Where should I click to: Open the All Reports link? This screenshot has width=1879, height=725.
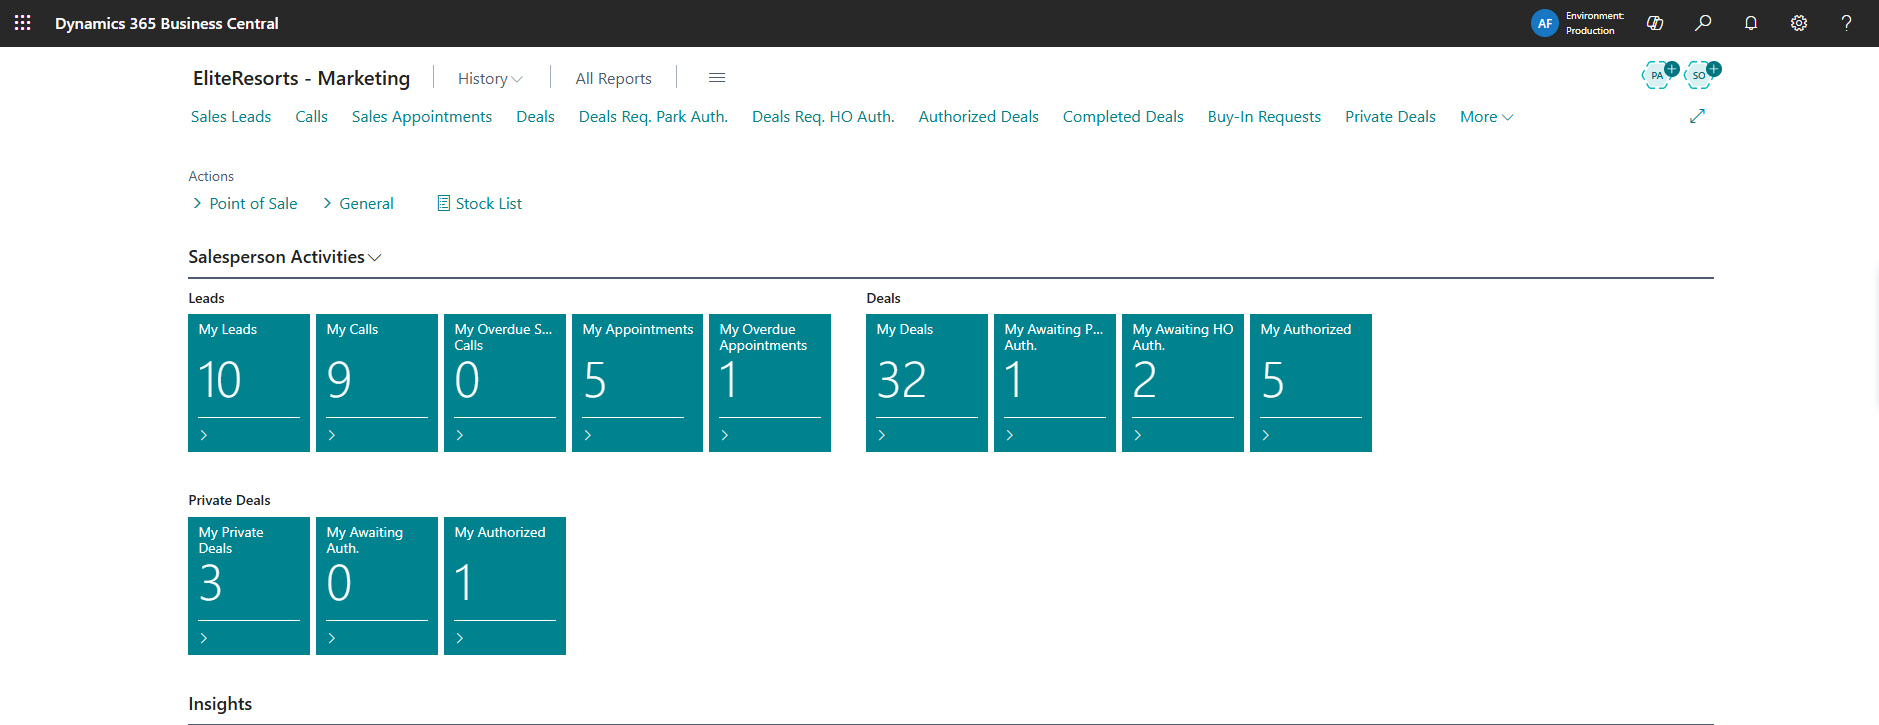tap(613, 78)
